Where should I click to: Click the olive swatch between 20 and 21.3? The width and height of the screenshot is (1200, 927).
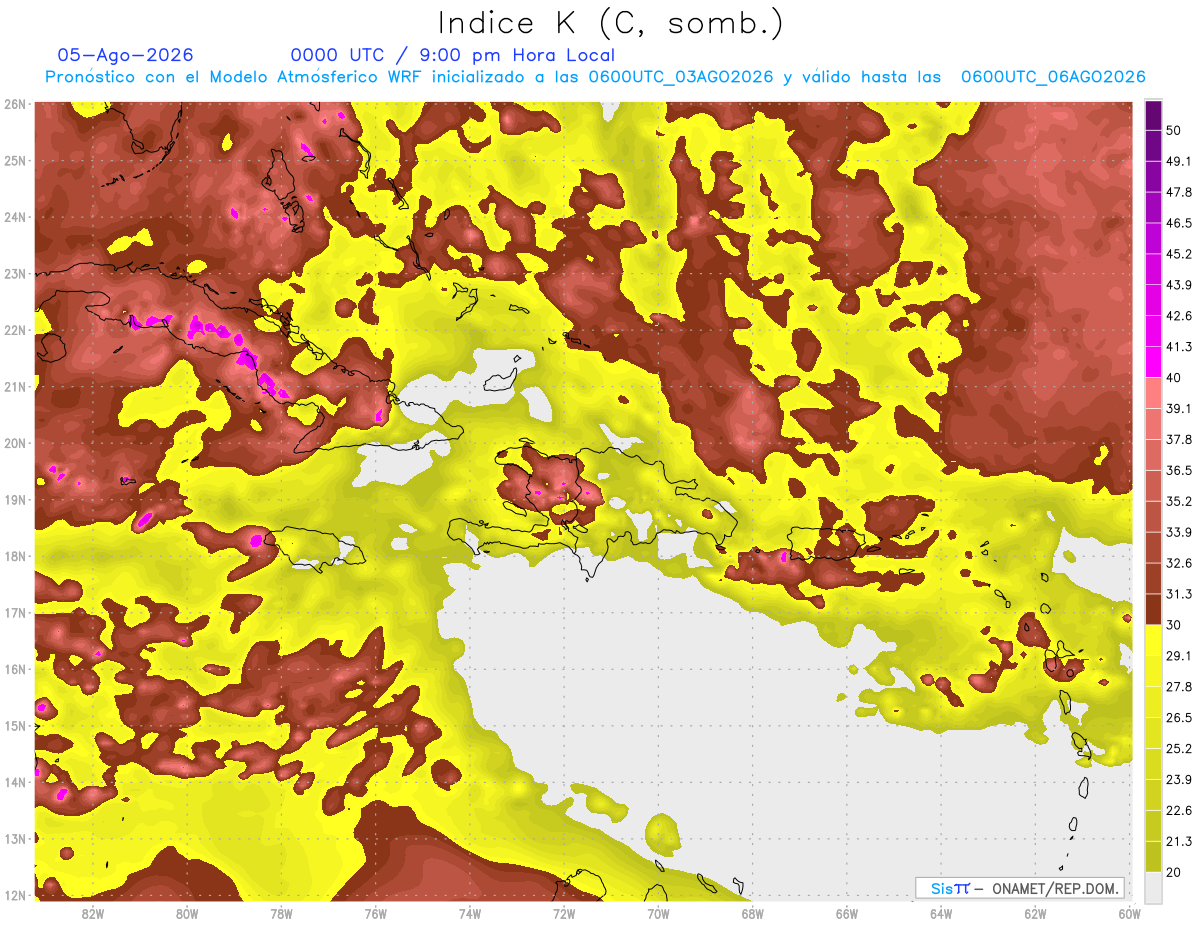[x=1153, y=858]
